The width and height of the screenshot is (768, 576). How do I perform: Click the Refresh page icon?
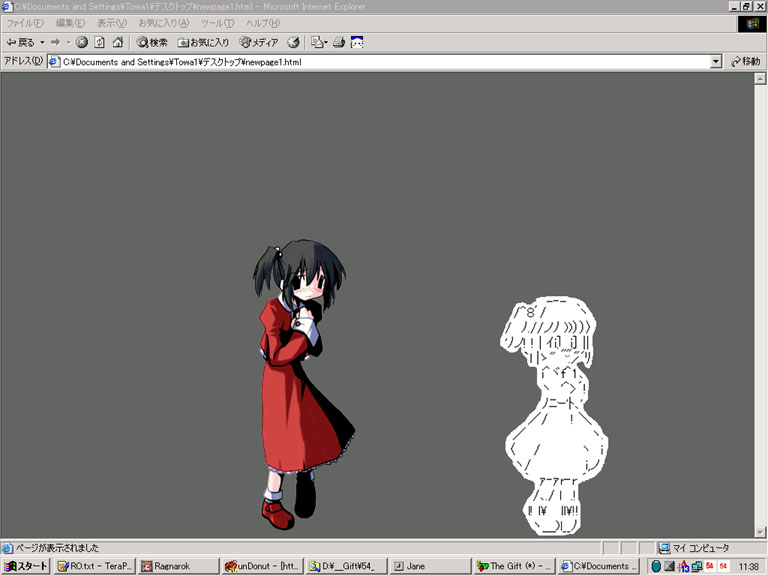pyautogui.click(x=99, y=43)
